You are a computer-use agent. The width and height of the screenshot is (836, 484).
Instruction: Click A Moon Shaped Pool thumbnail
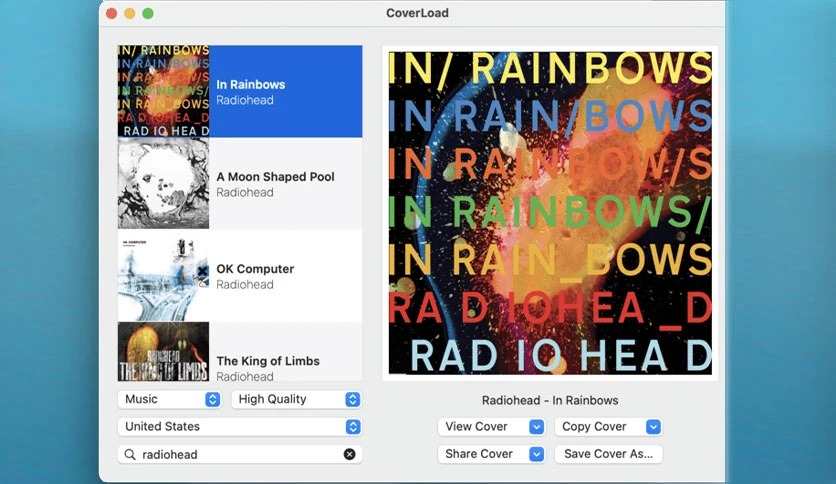click(x=163, y=183)
